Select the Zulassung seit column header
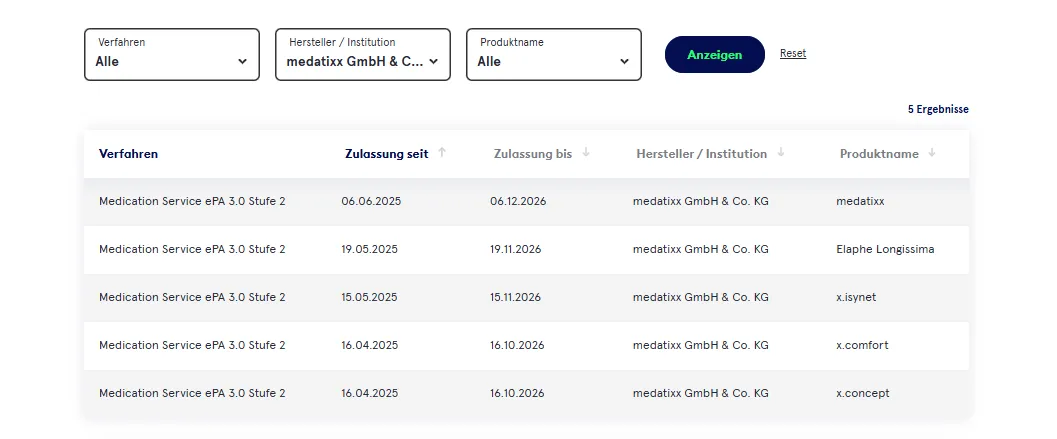 pyautogui.click(x=386, y=154)
